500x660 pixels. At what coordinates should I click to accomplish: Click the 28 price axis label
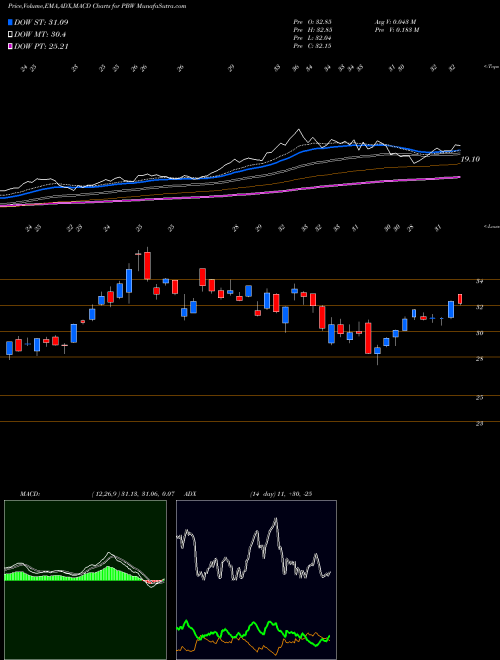479,359
